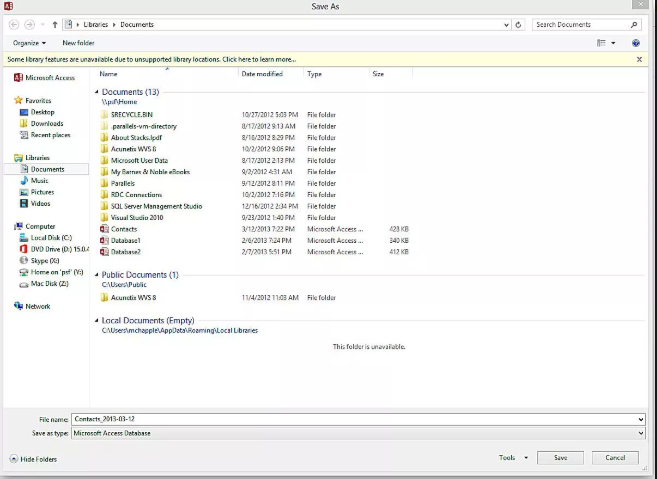Open the Organize dropdown menu
The image size is (657, 479).
coord(29,43)
